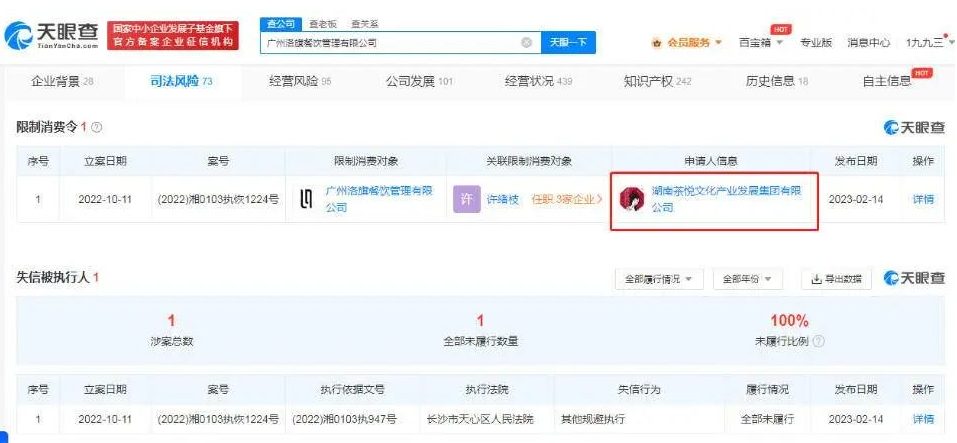Select the 查公司 search tab
957x443 pixels.
(281, 24)
